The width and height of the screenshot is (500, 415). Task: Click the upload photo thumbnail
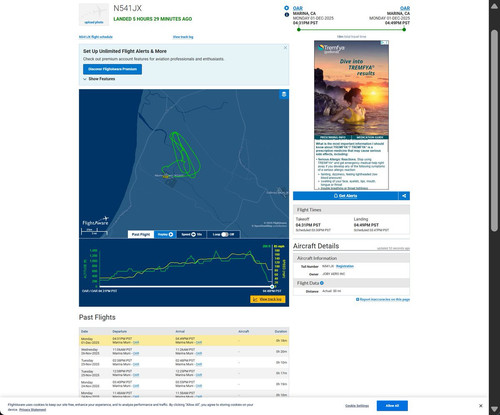click(x=94, y=15)
